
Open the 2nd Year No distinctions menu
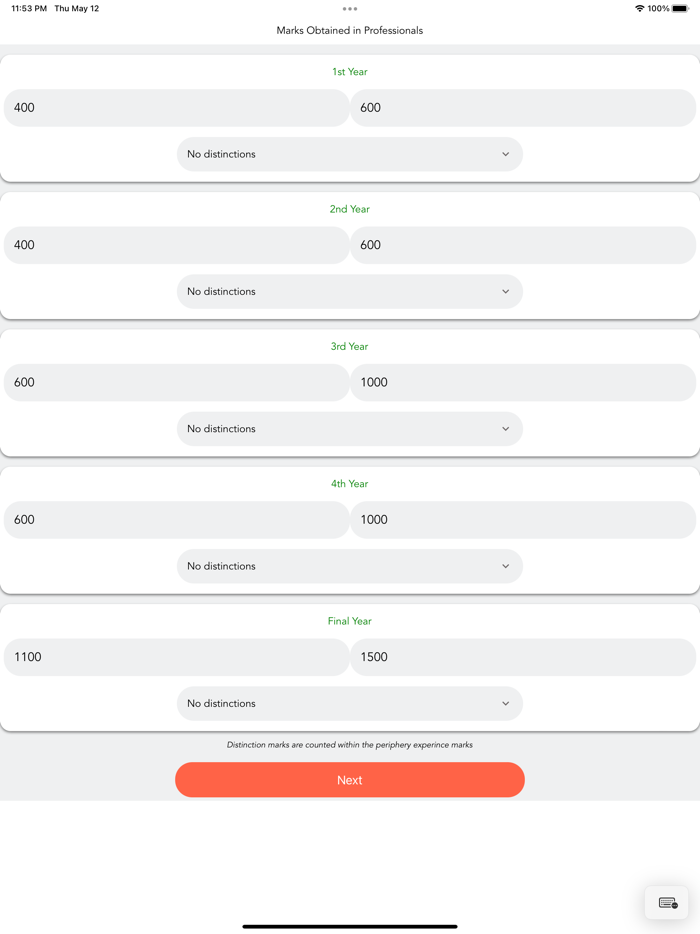[x=349, y=291]
